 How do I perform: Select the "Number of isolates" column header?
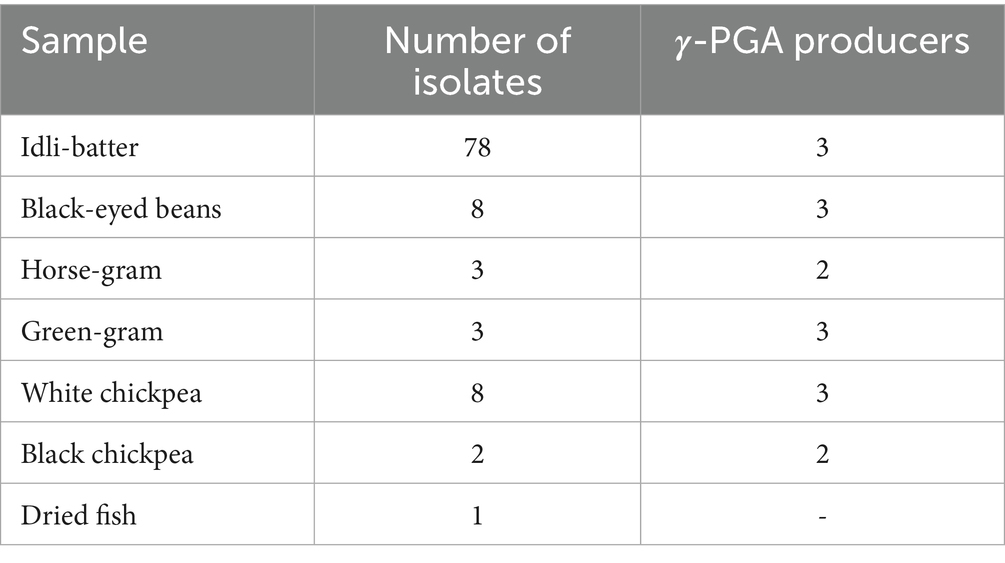(x=477, y=58)
